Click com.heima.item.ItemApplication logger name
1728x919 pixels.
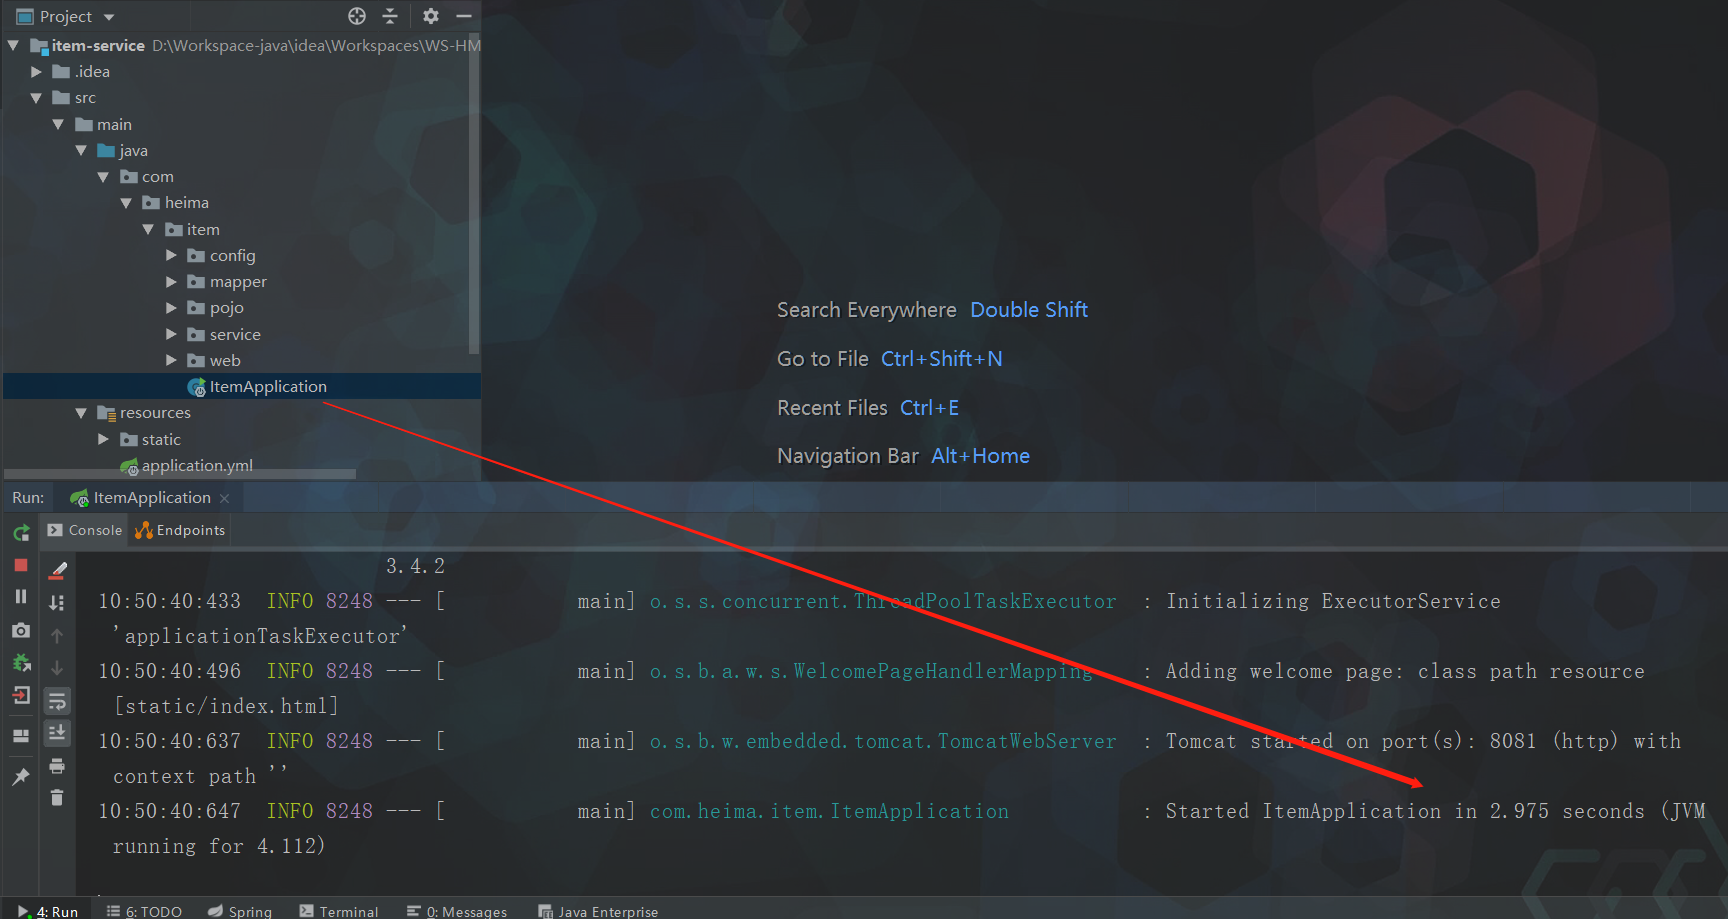click(829, 811)
